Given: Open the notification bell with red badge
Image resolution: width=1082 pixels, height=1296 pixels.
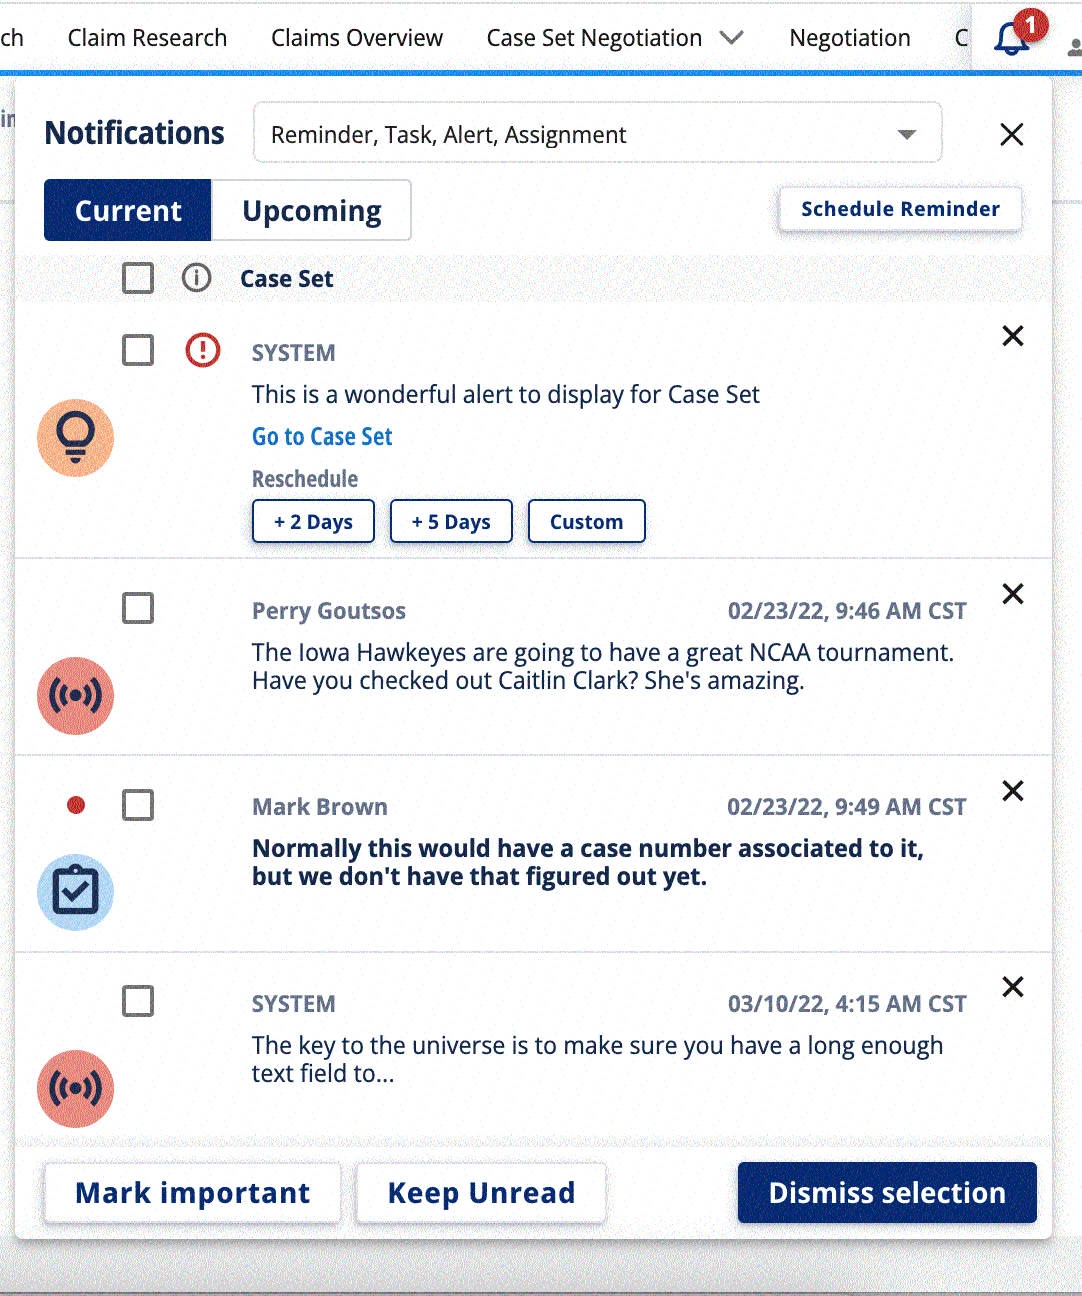Looking at the screenshot, I should click(1012, 38).
